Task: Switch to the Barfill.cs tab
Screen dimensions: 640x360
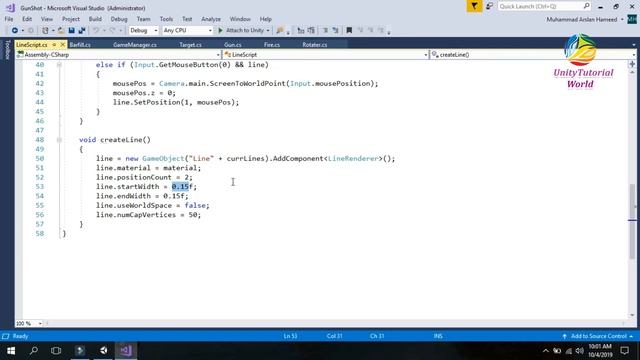Action: pyautogui.click(x=80, y=45)
